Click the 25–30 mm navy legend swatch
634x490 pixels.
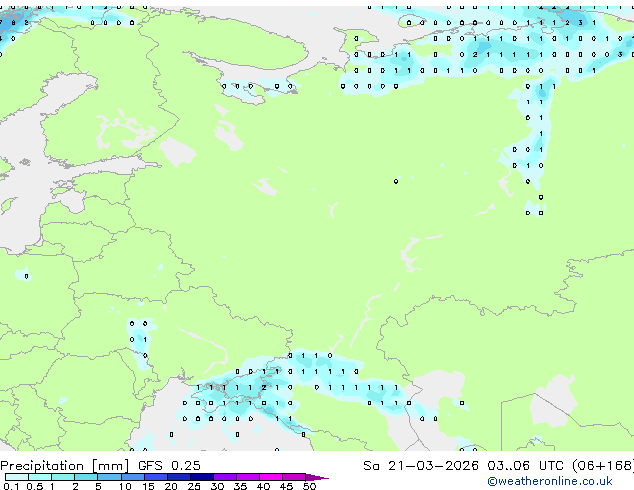tap(202, 477)
